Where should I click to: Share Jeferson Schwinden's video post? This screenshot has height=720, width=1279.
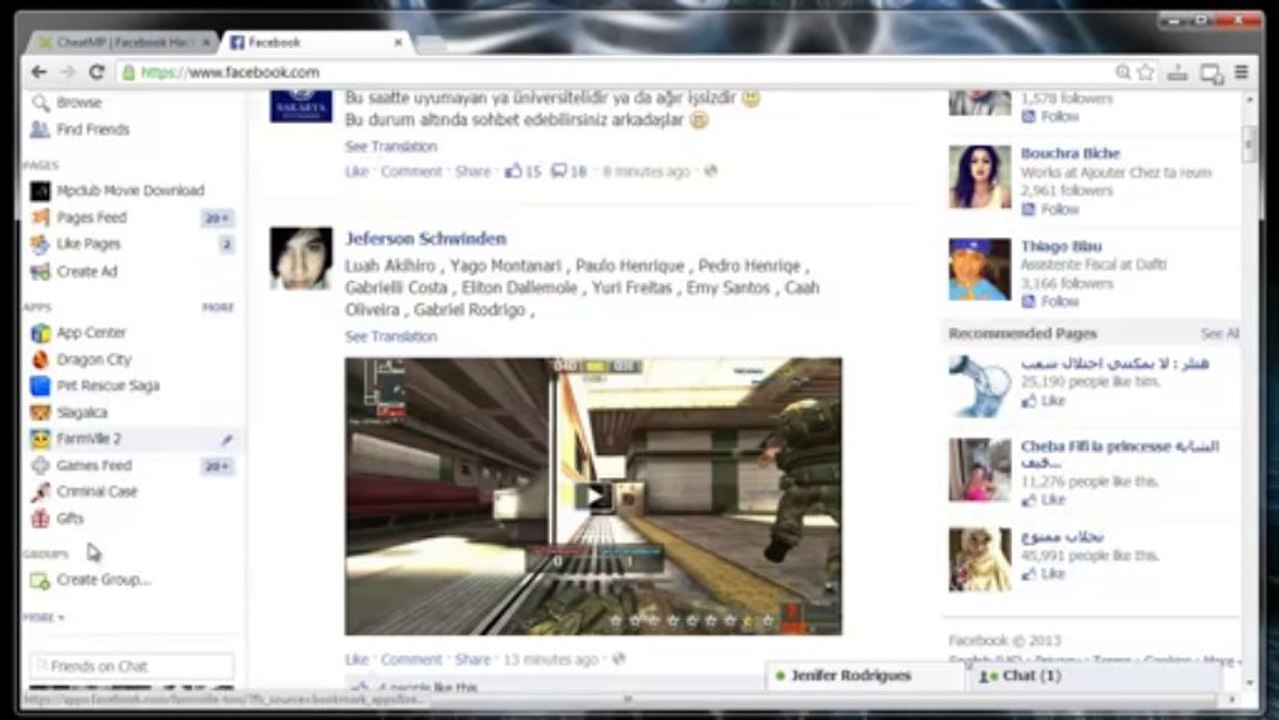click(473, 659)
